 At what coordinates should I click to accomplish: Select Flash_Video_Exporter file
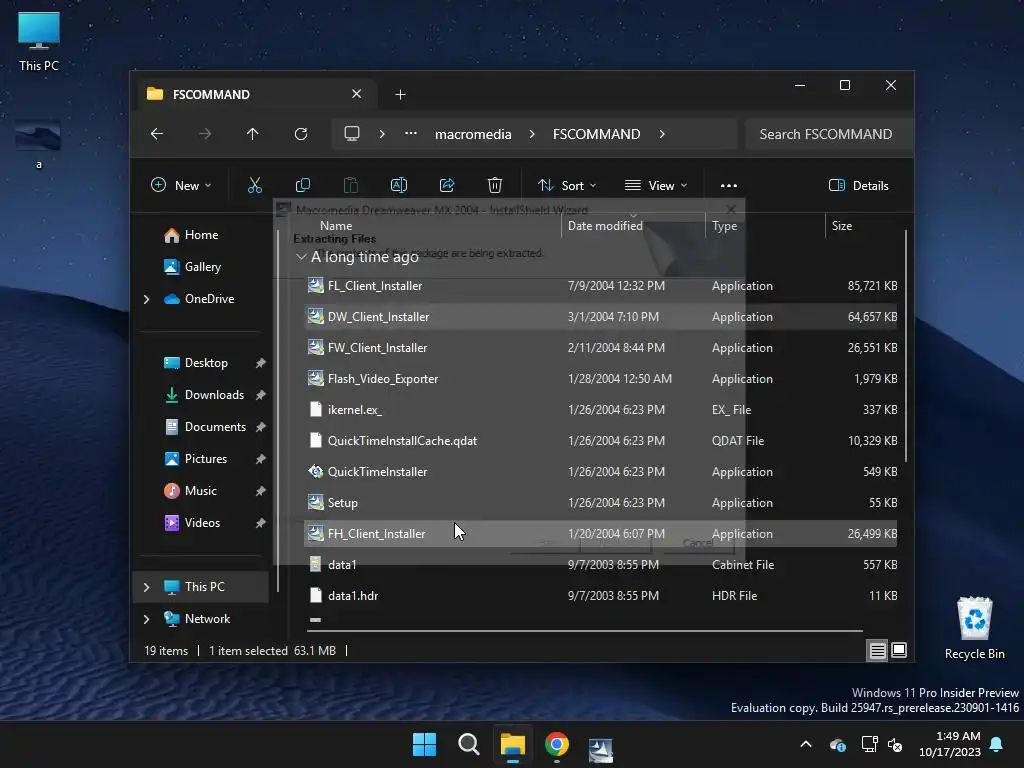[x=601, y=379]
